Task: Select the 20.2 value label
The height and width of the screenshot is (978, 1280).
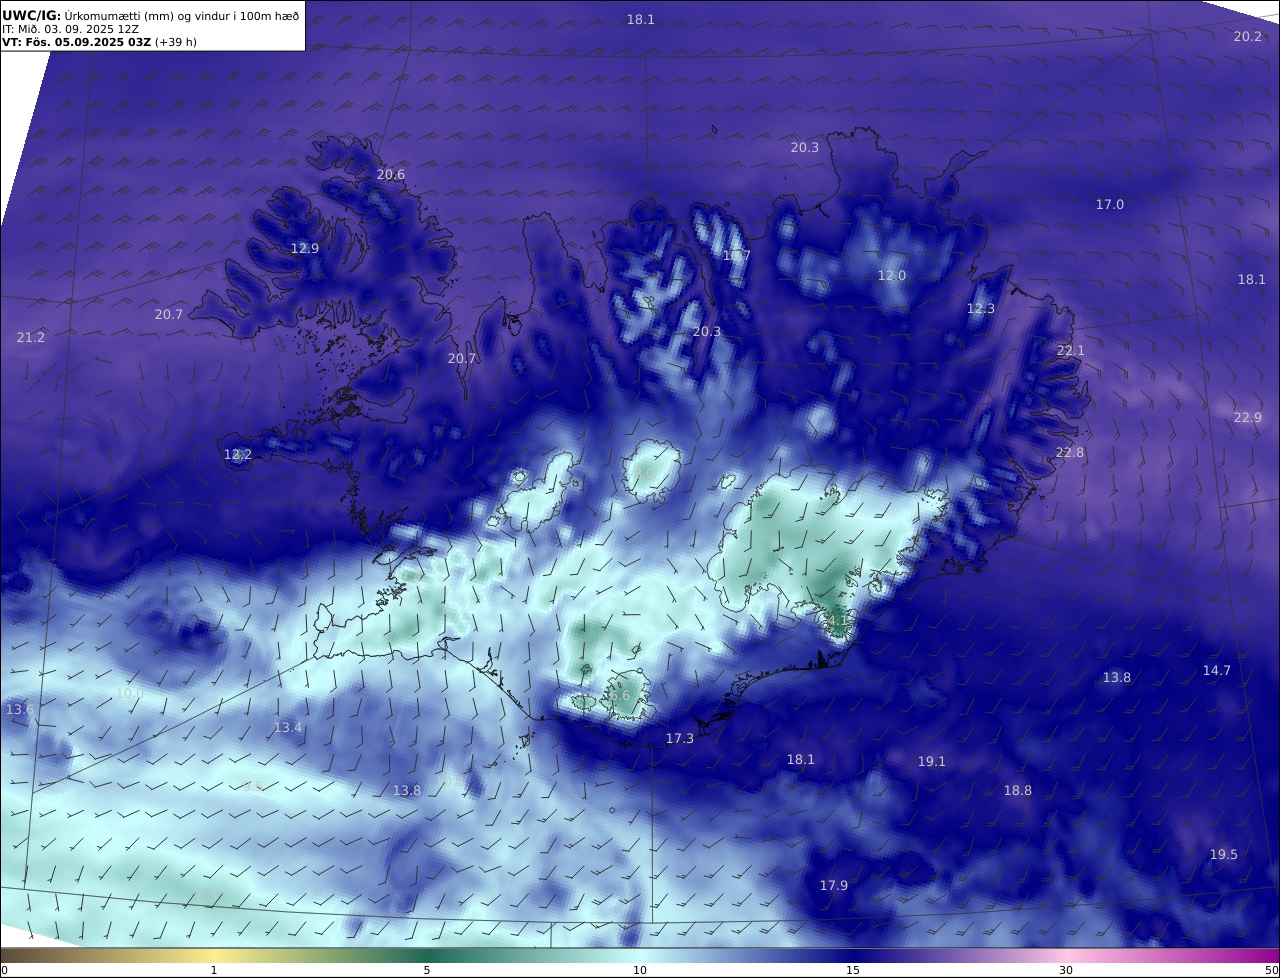Action: (1248, 37)
